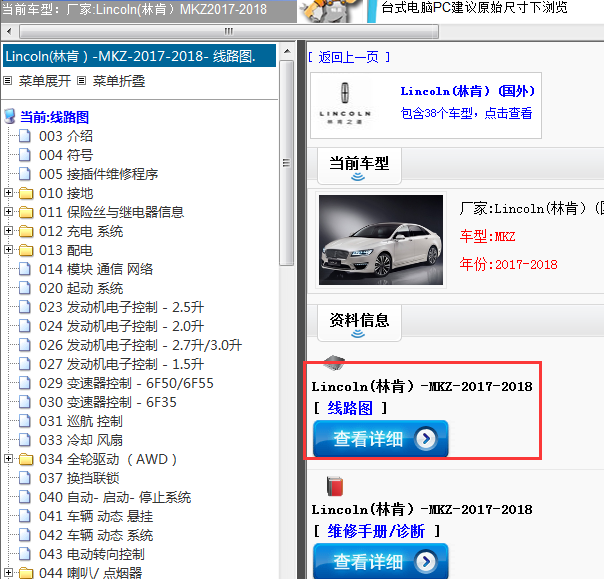Click the page icon beside 033 冷却 风扇
The image size is (604, 579).
tap(25, 440)
